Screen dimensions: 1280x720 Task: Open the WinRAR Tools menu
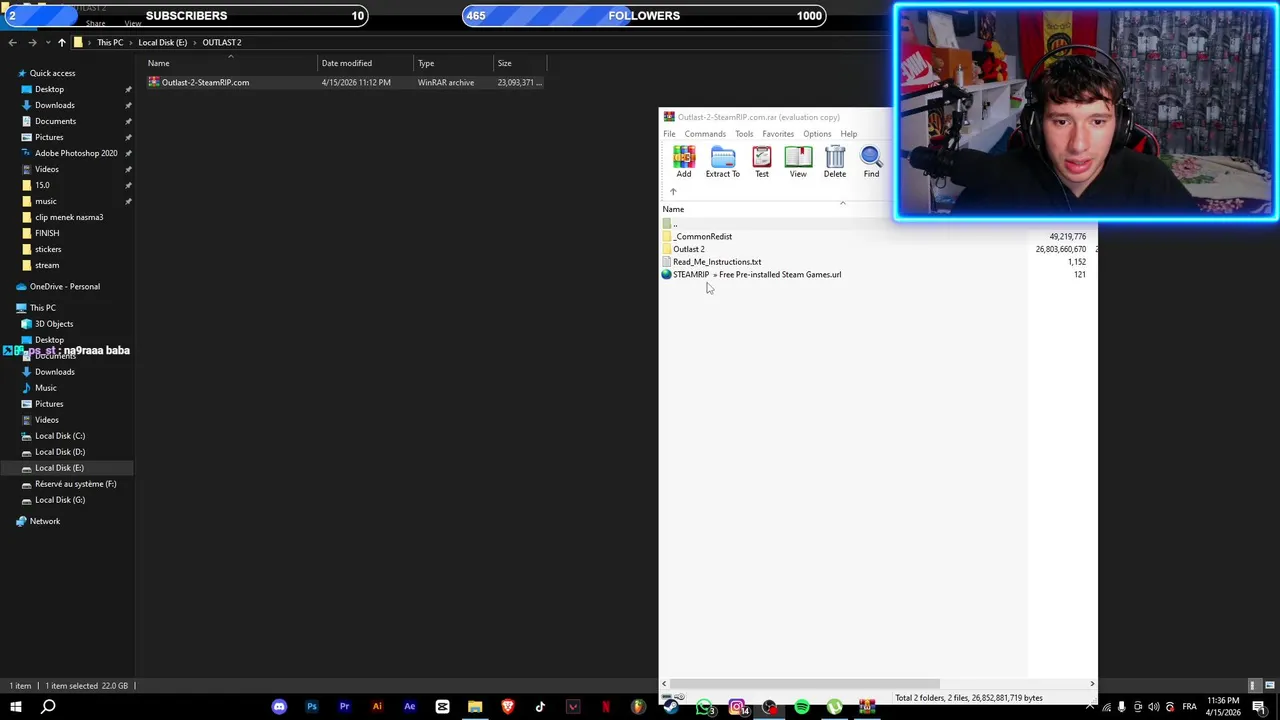pyautogui.click(x=744, y=134)
